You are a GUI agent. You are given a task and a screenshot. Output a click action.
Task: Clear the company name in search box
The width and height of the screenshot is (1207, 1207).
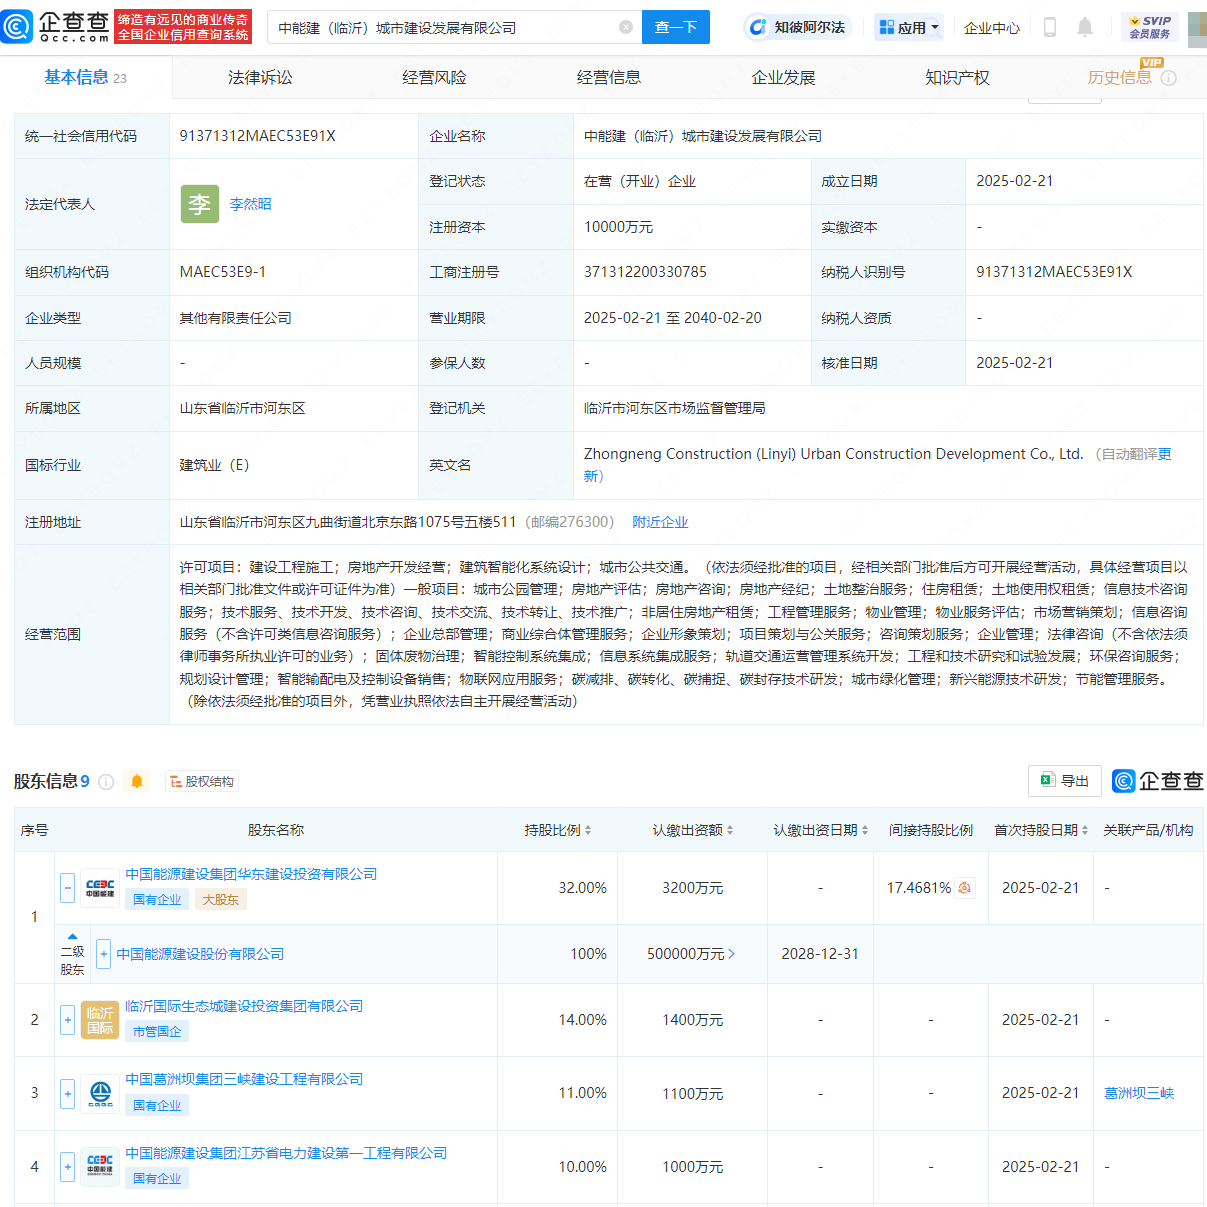[626, 27]
